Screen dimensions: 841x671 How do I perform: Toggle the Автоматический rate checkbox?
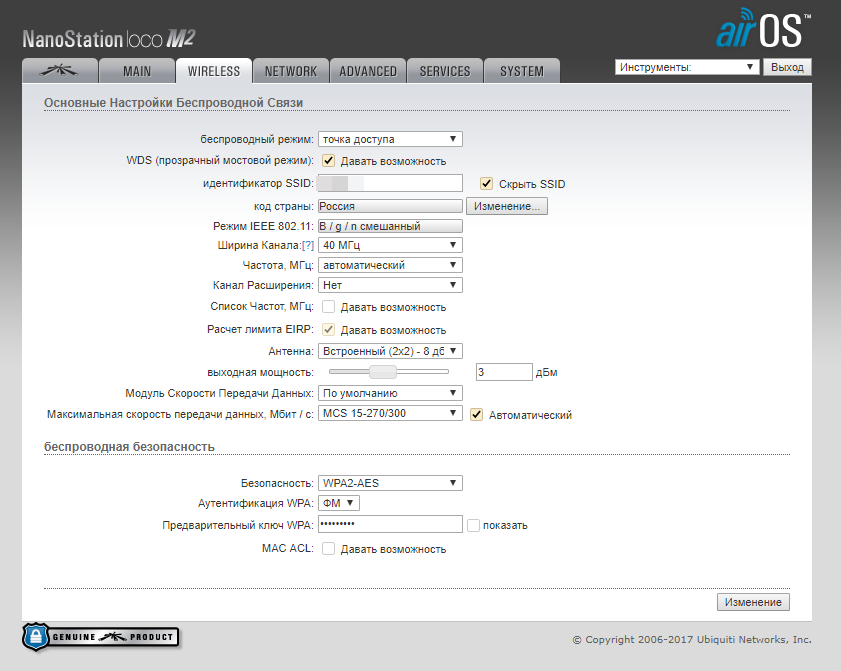476,415
